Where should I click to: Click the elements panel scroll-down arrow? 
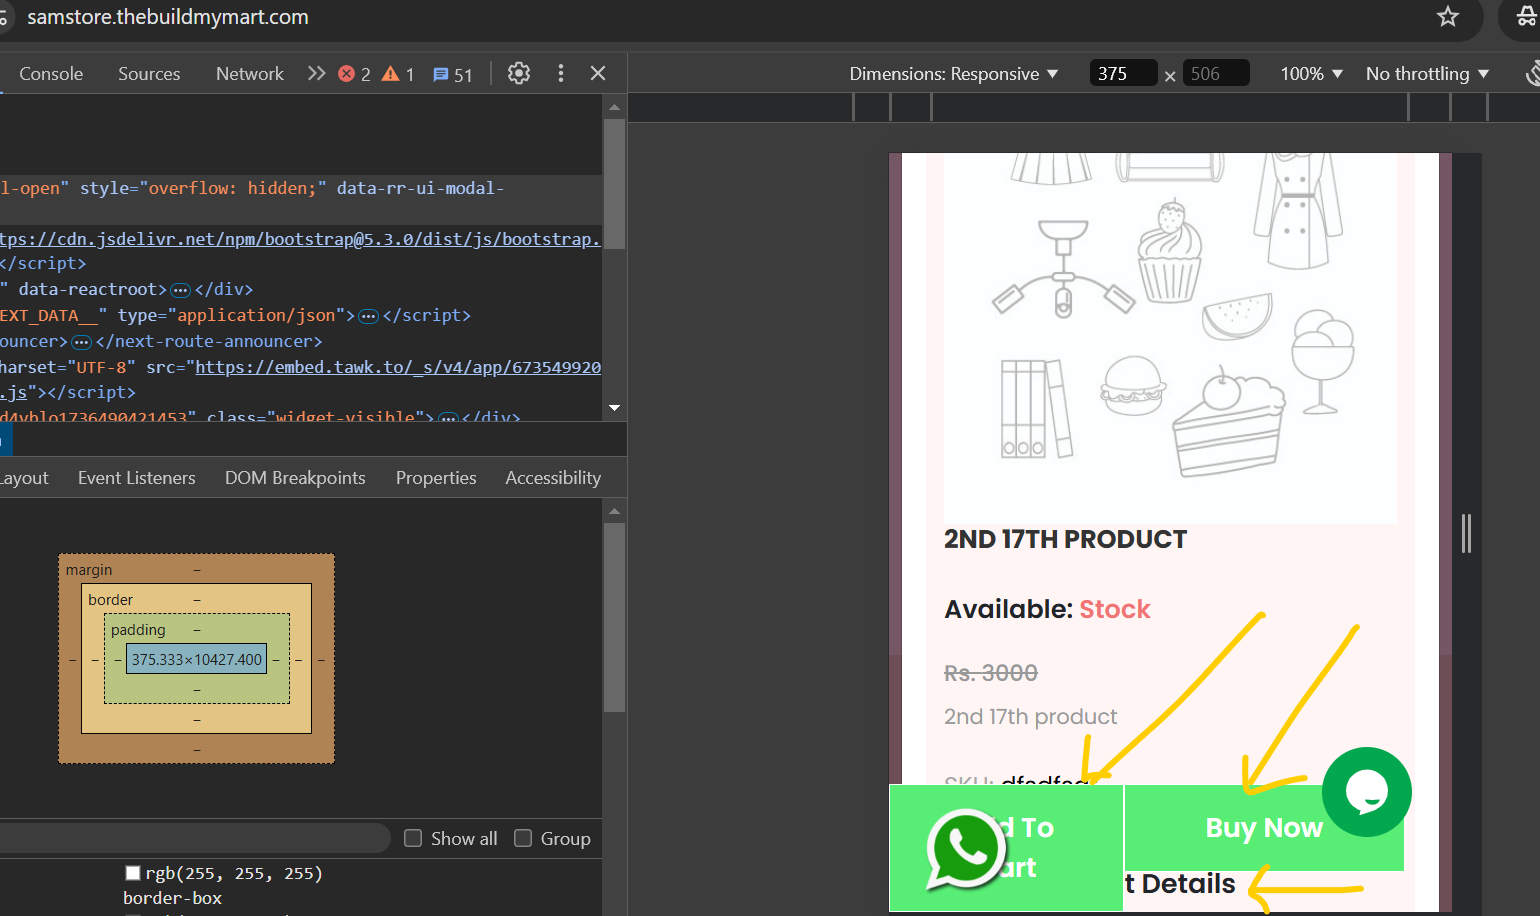614,408
